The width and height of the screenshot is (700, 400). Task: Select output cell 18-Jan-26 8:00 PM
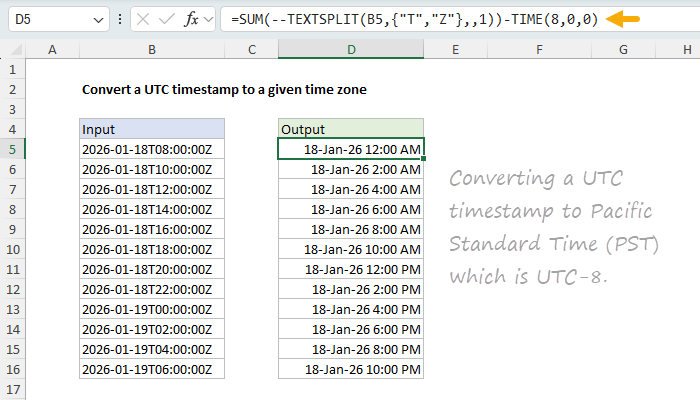click(x=351, y=349)
